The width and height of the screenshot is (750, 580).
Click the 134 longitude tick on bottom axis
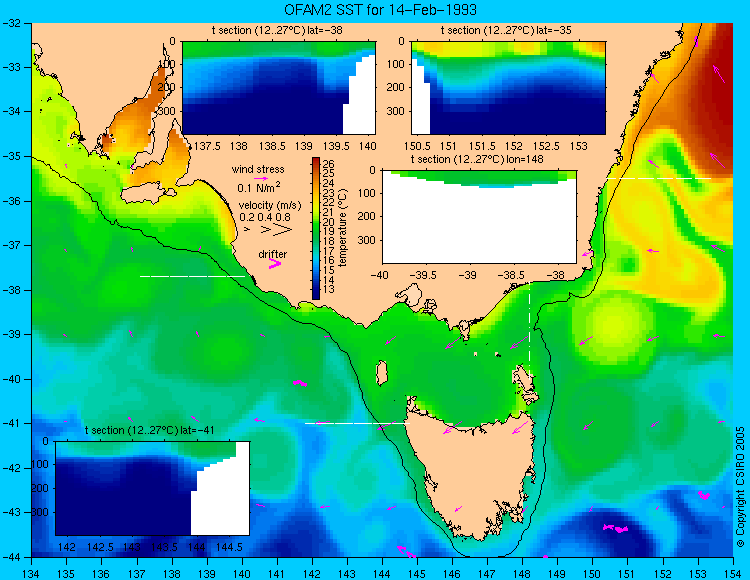point(32,573)
